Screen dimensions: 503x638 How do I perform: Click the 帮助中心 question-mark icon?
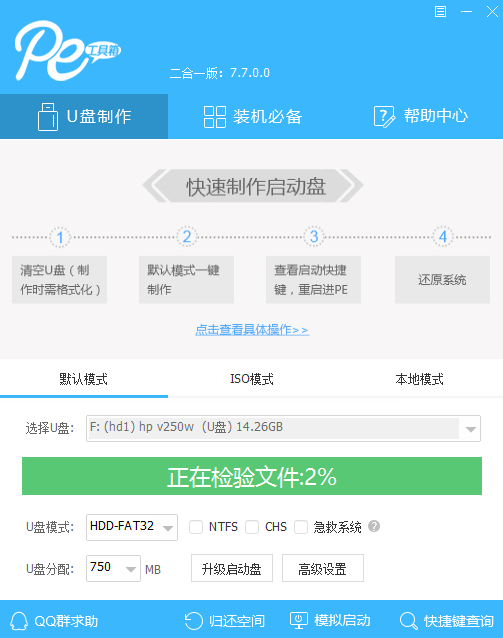coord(384,117)
